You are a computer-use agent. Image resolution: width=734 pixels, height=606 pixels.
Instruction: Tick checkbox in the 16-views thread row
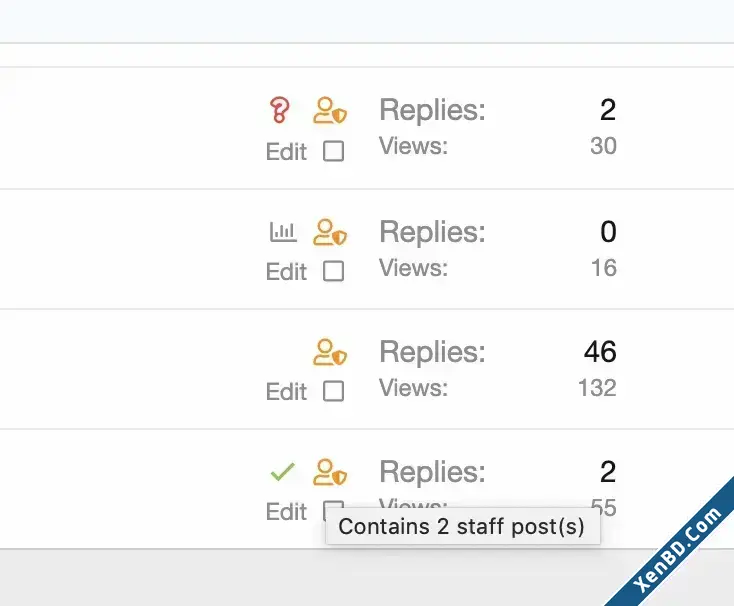[x=333, y=271]
